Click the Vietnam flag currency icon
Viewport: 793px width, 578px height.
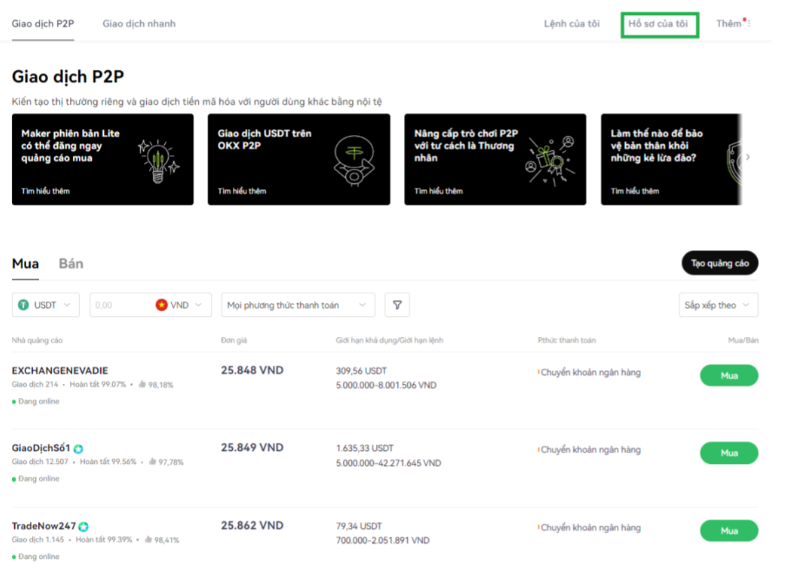click(161, 305)
